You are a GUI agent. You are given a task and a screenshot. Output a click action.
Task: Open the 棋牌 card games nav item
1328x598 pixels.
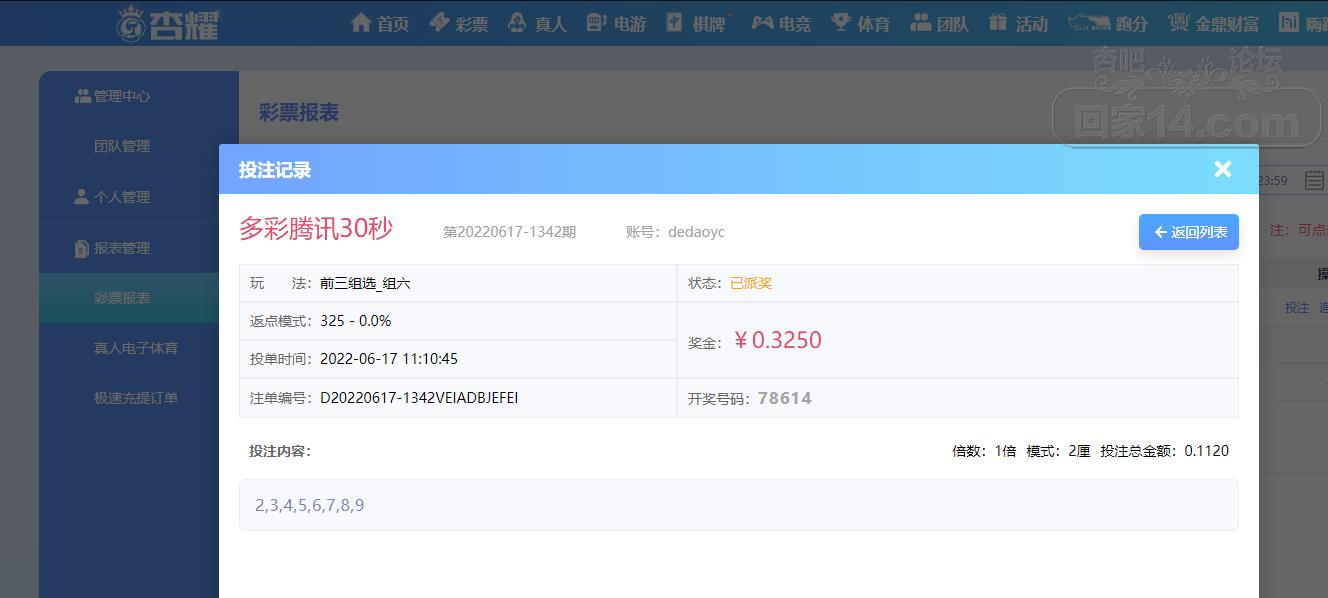pyautogui.click(x=696, y=23)
